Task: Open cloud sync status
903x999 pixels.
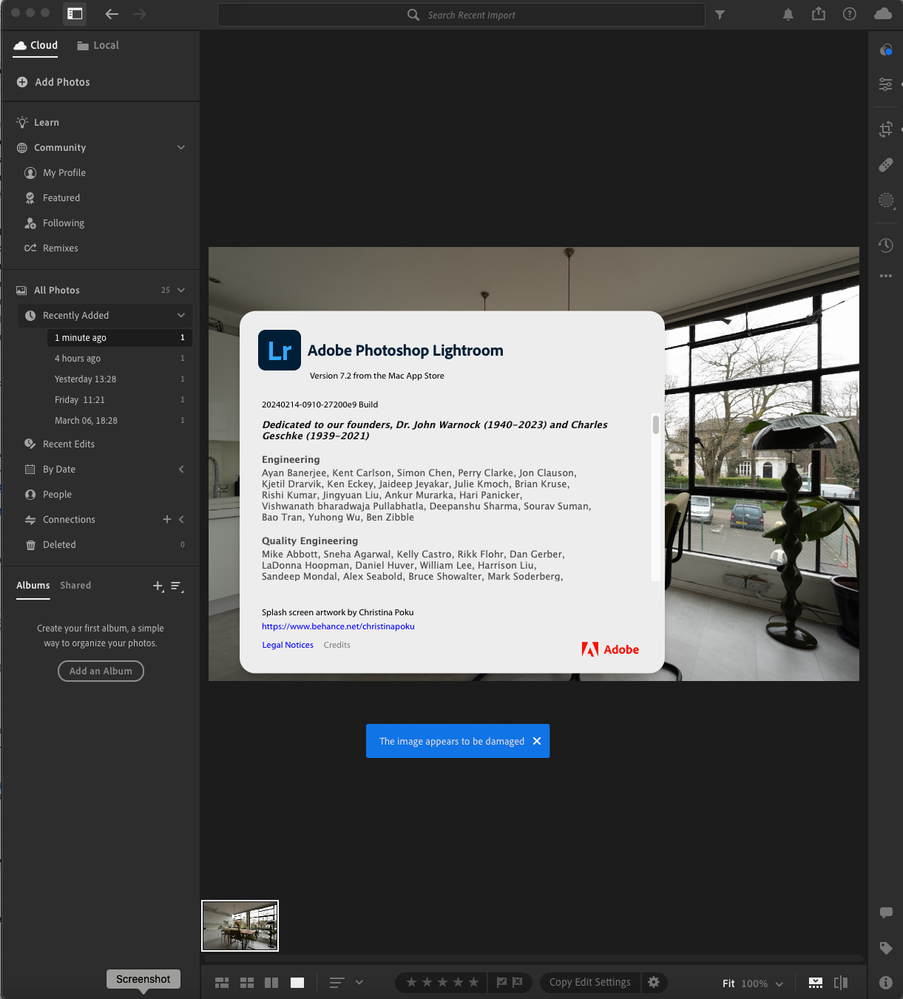Action: pos(881,13)
